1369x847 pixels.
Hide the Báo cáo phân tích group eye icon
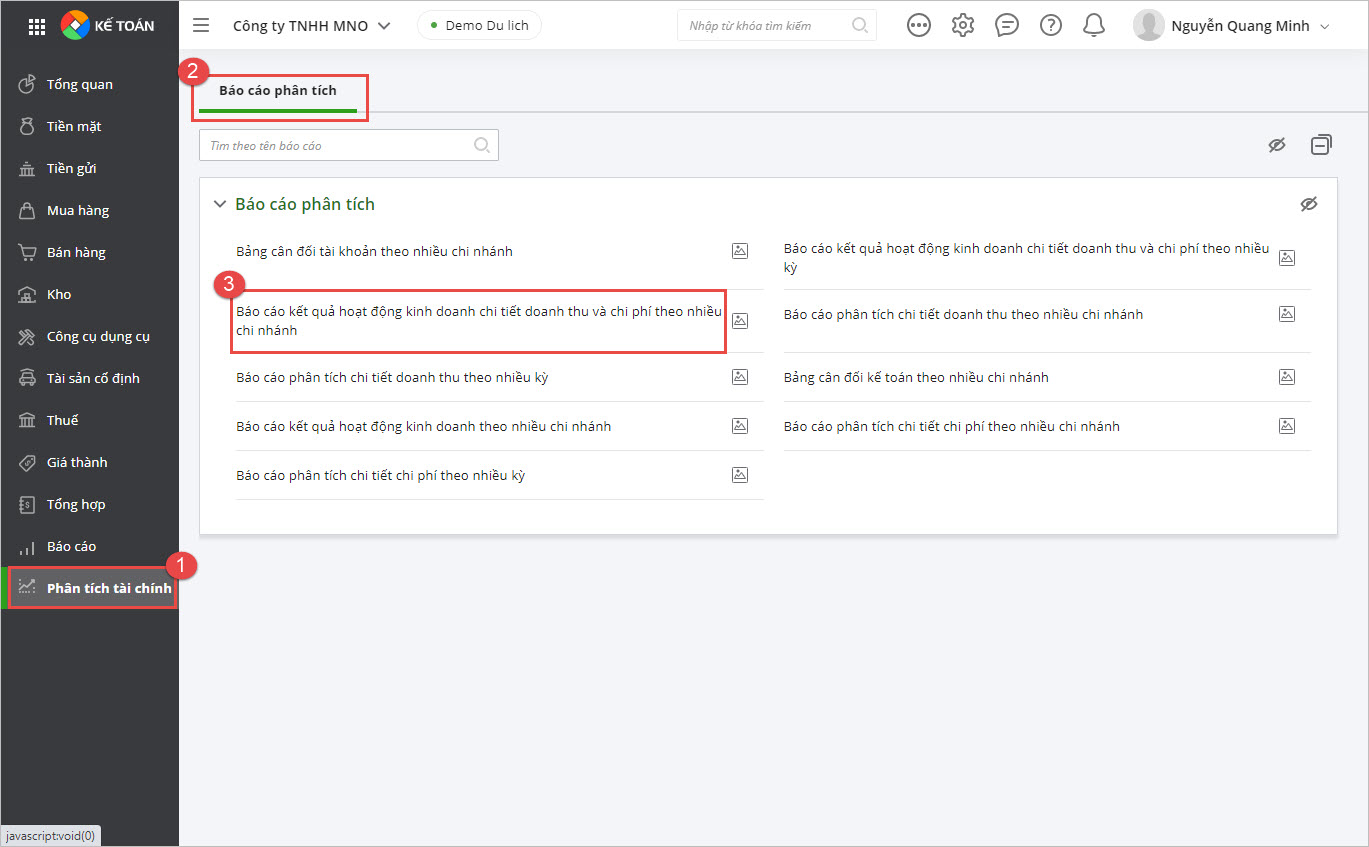pos(1309,204)
